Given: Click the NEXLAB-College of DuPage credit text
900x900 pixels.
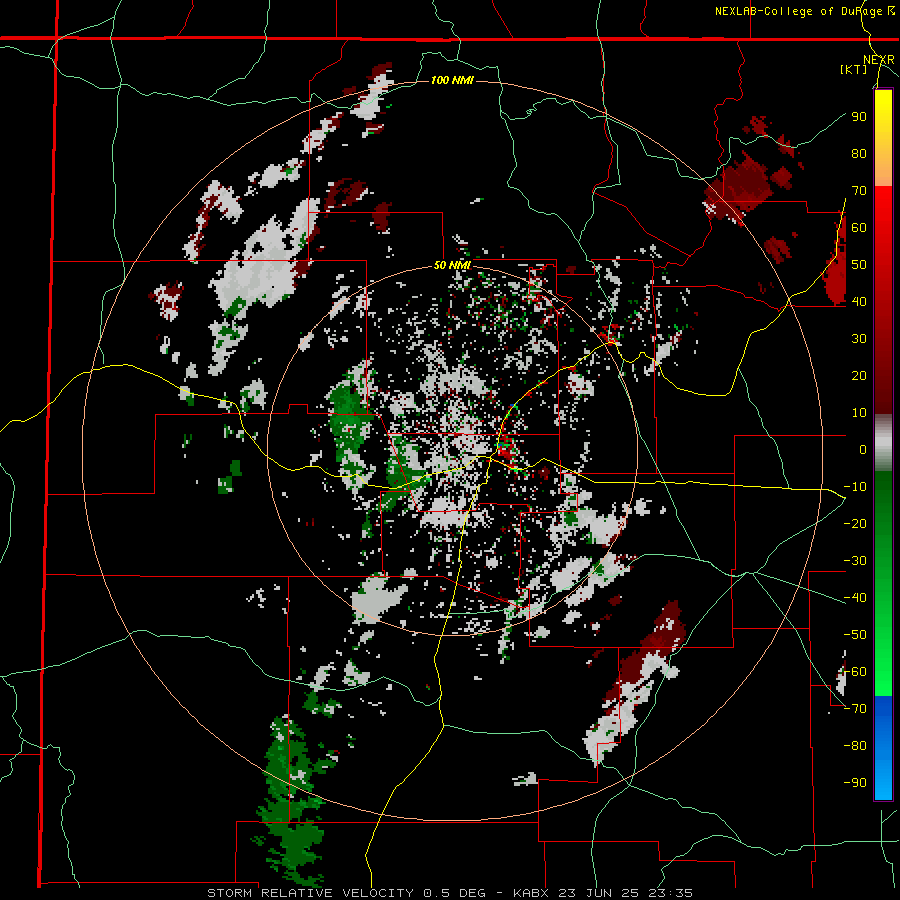Looking at the screenshot, I should click(x=805, y=11).
